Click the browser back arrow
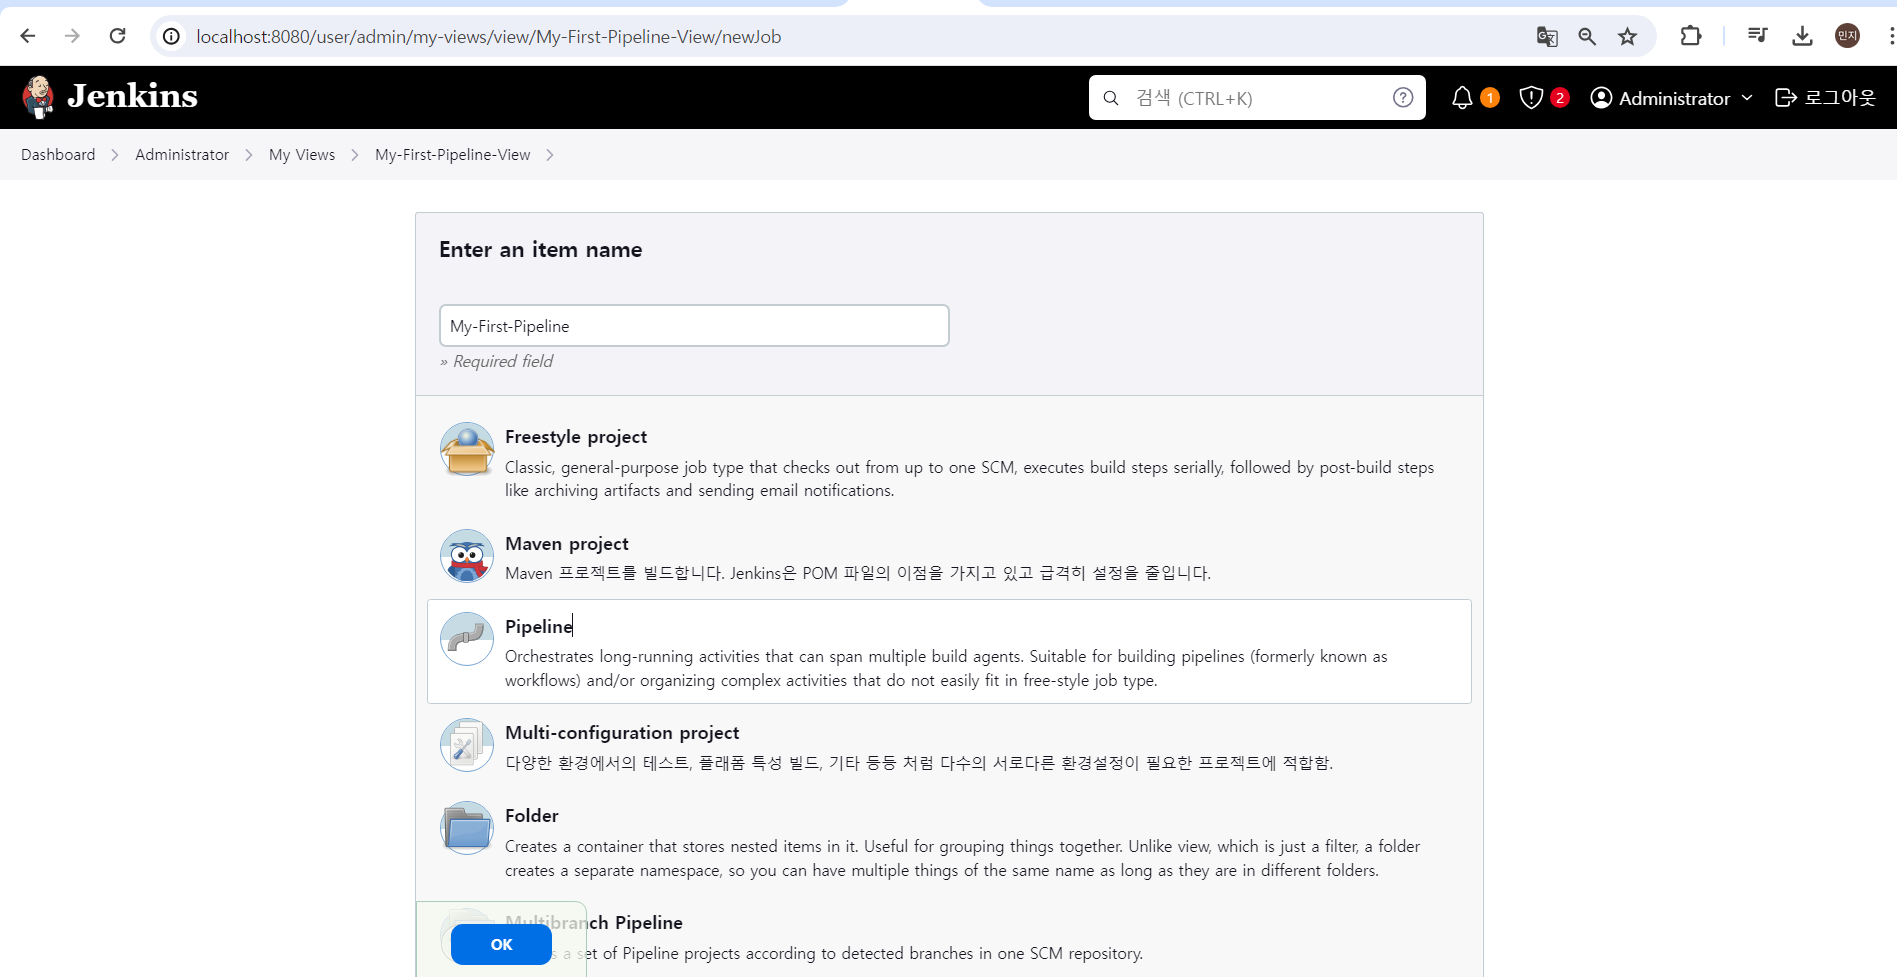This screenshot has width=1897, height=977. (28, 36)
